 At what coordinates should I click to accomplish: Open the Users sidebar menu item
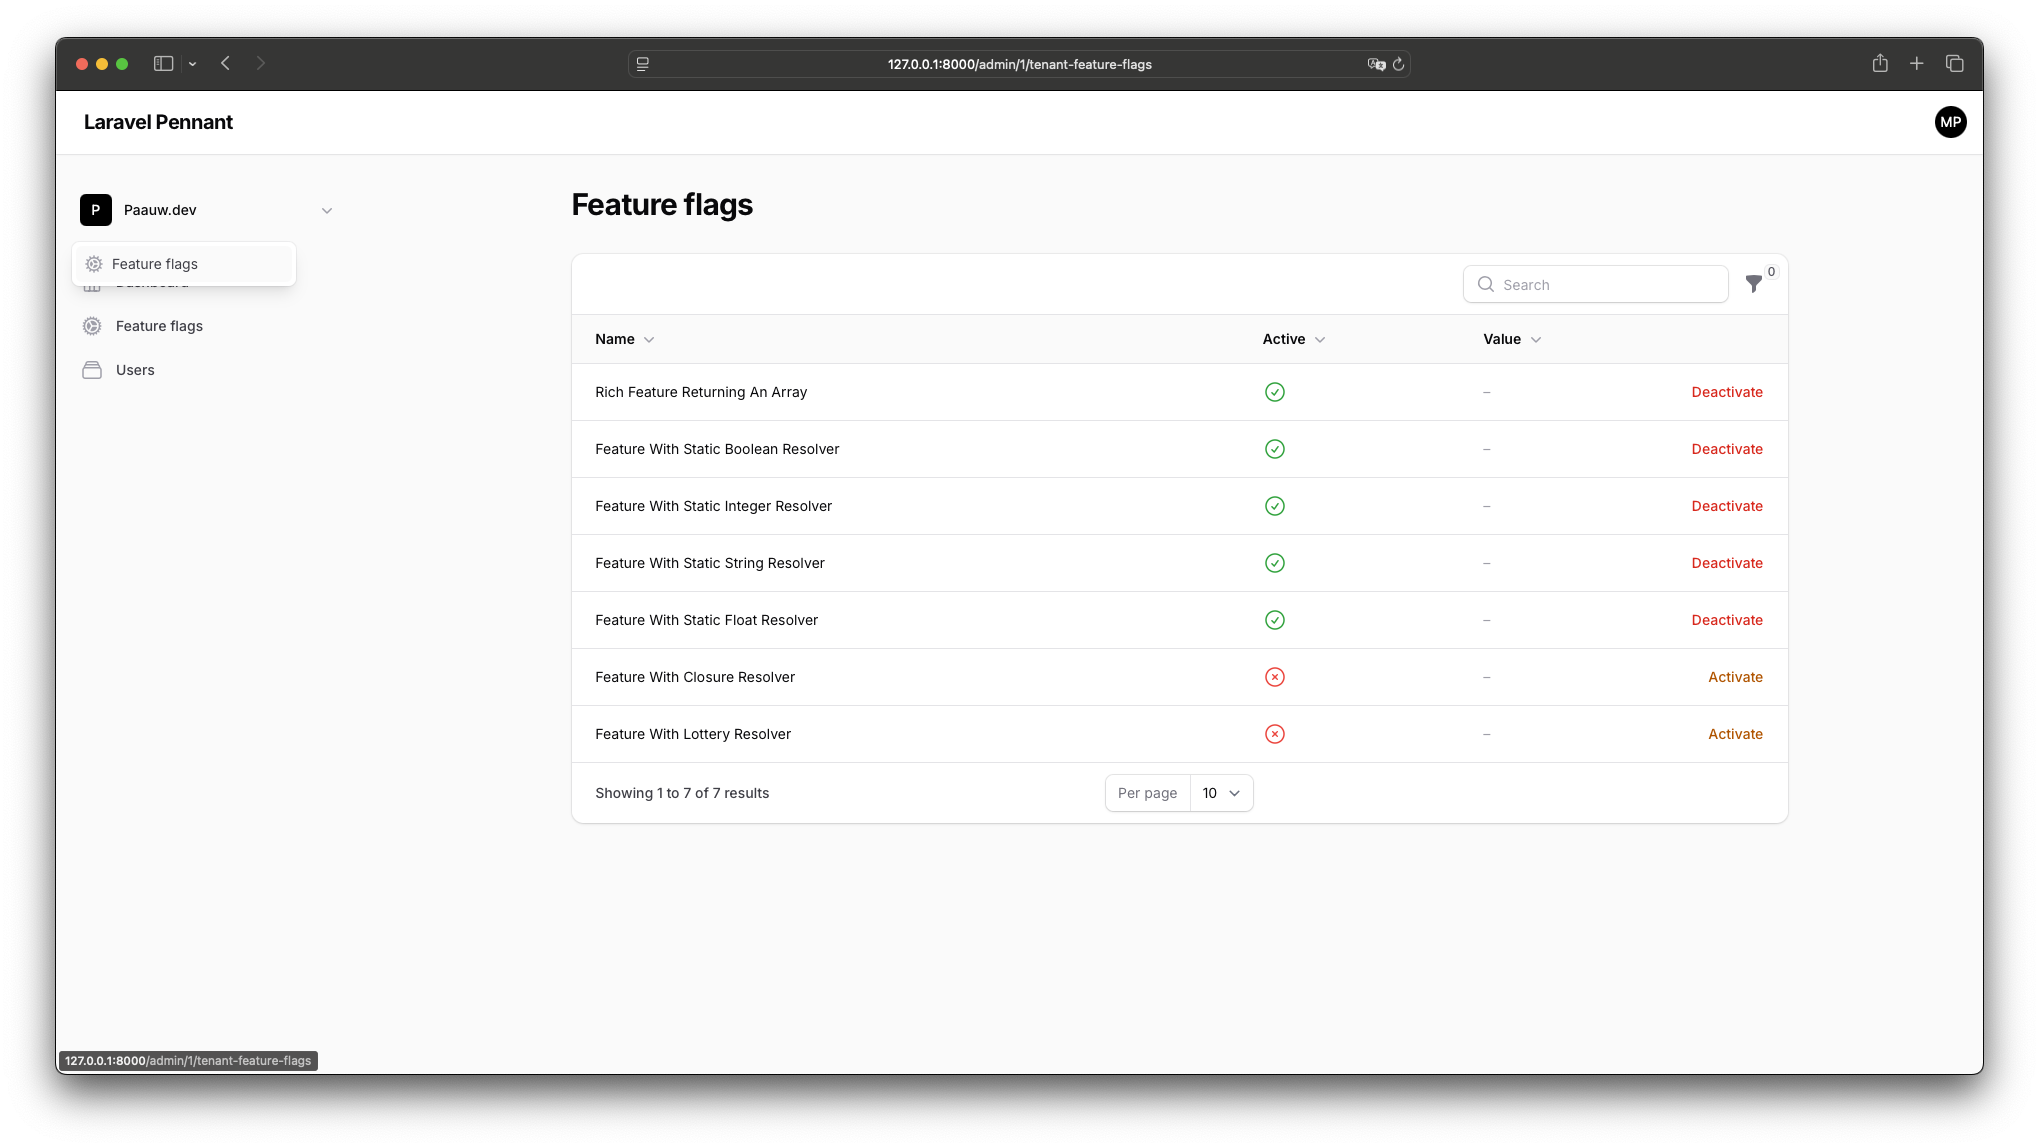point(135,370)
